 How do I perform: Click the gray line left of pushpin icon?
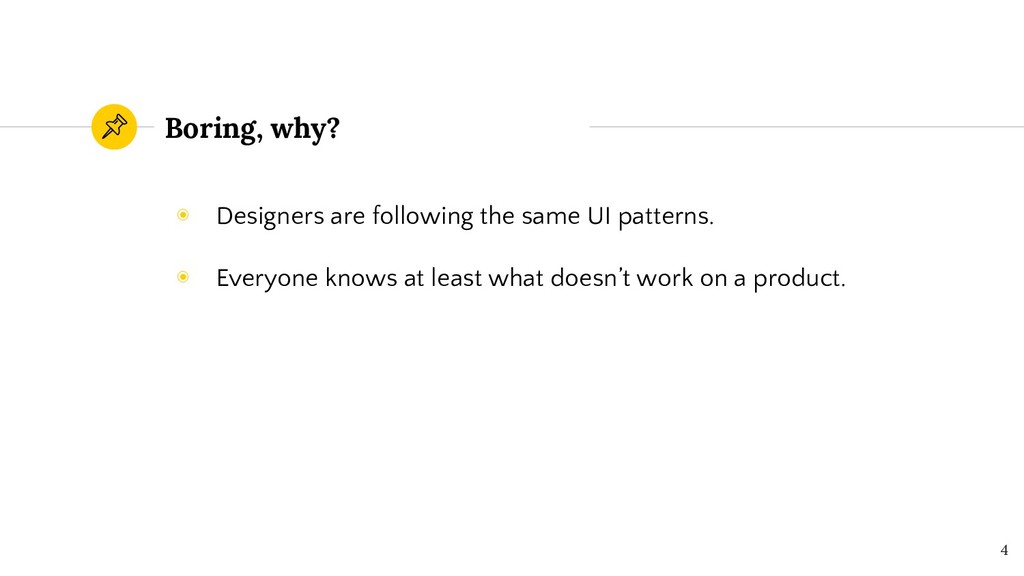pyautogui.click(x=46, y=127)
